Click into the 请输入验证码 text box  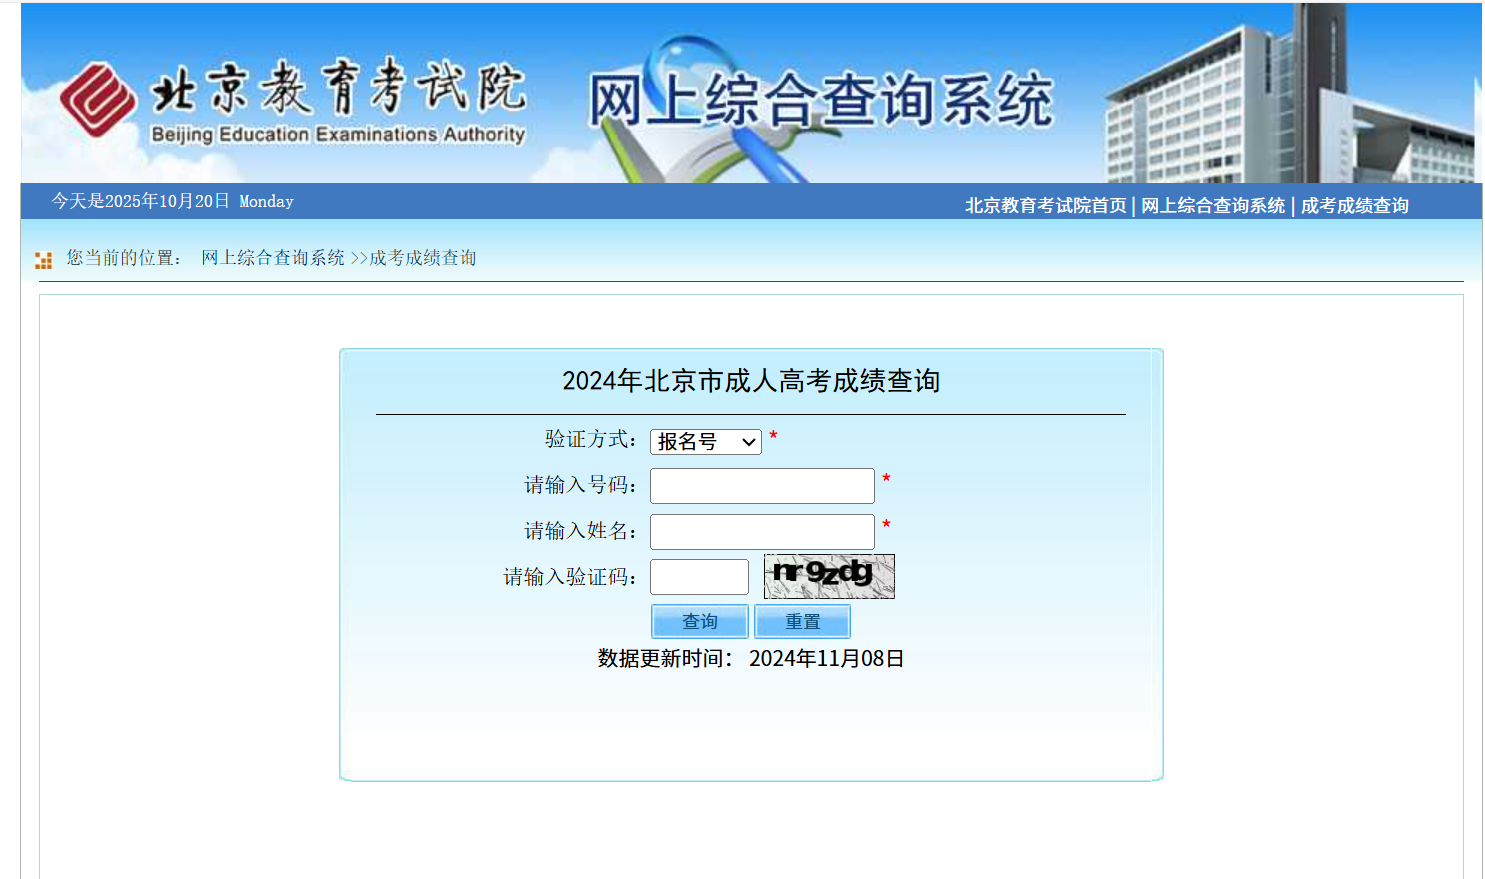pyautogui.click(x=699, y=577)
